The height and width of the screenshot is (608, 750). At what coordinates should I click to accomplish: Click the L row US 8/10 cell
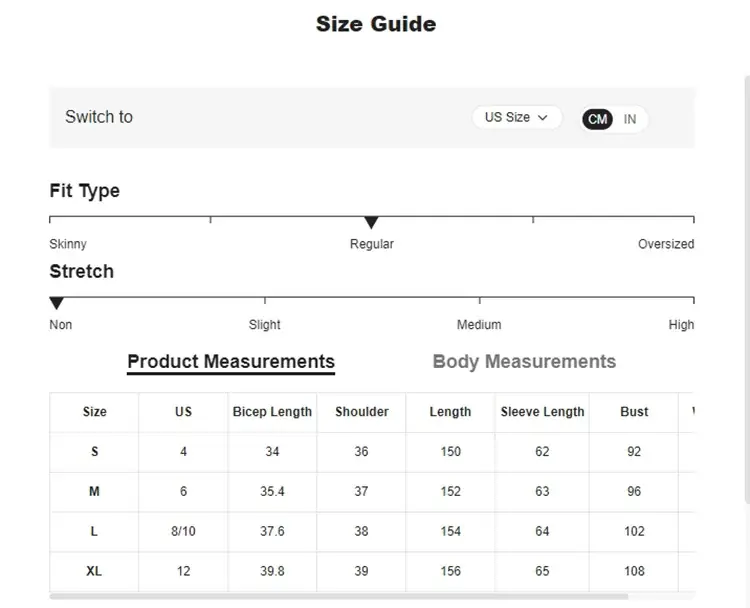click(183, 532)
